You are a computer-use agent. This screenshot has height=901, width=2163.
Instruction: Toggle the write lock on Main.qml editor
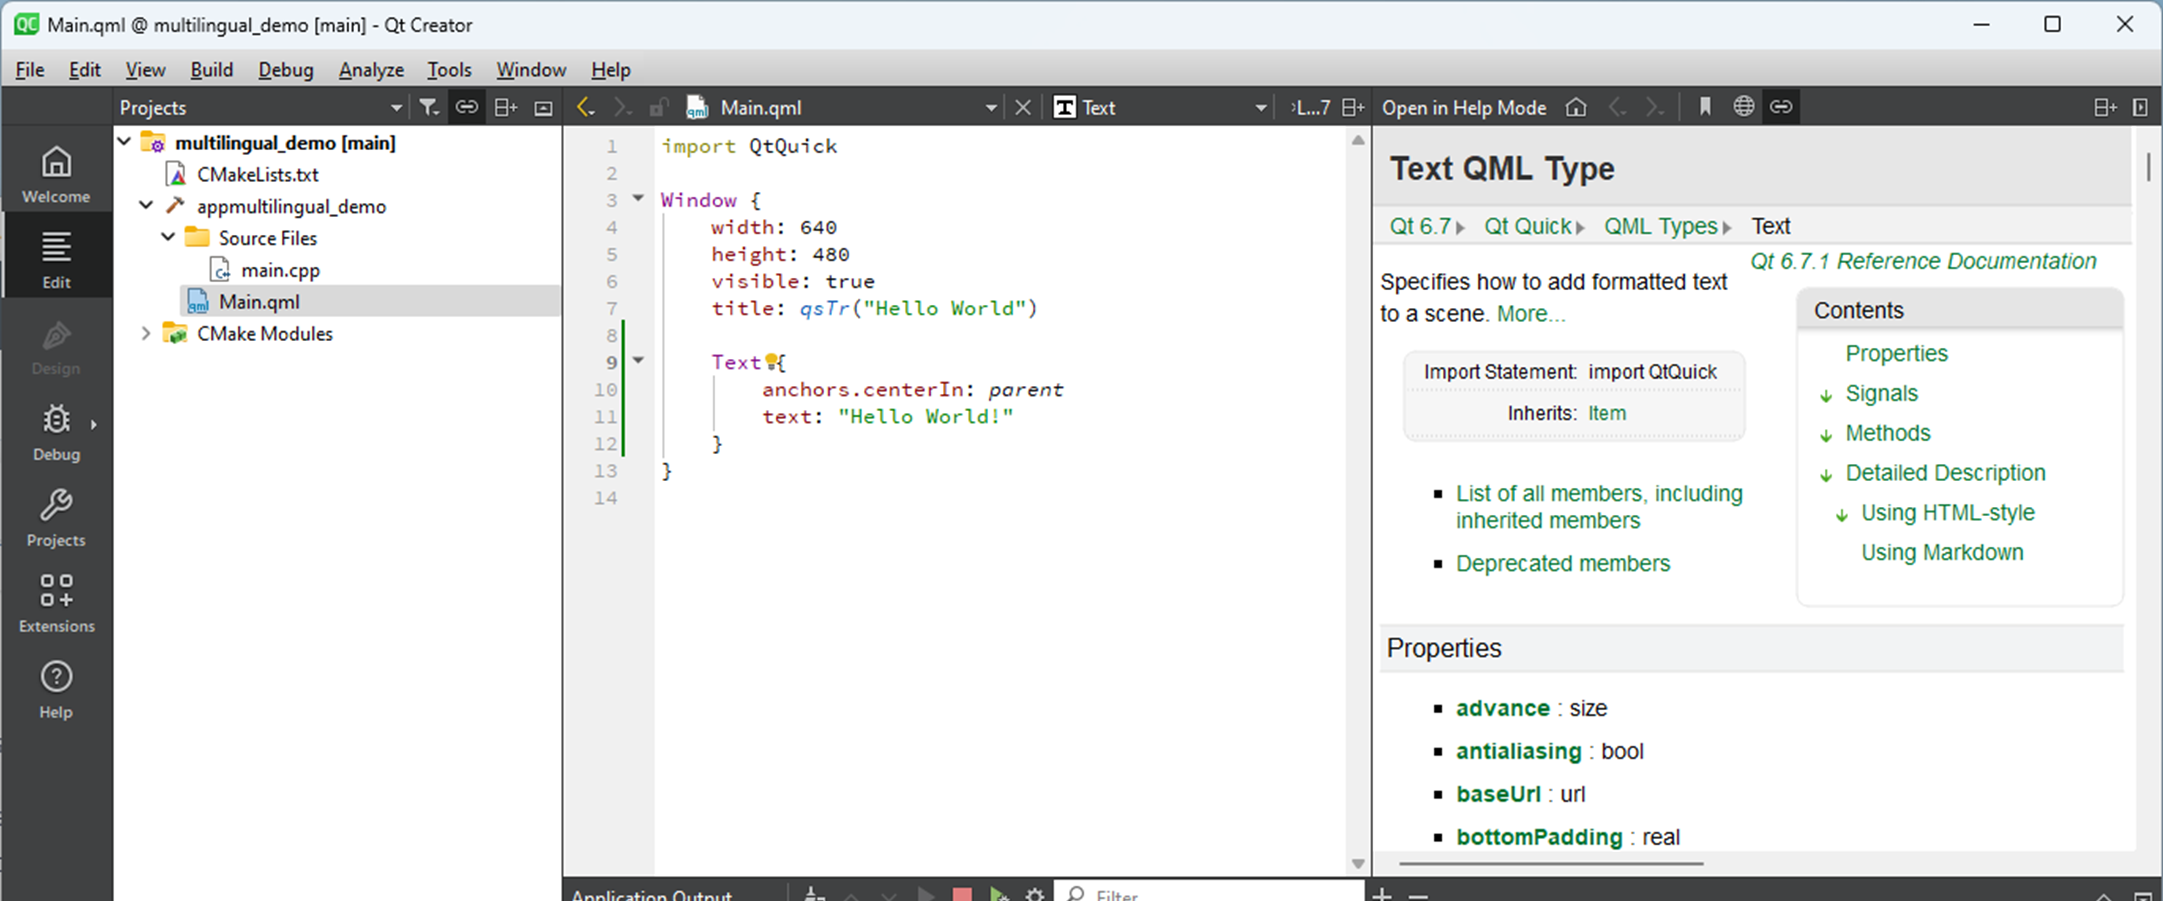coord(658,107)
